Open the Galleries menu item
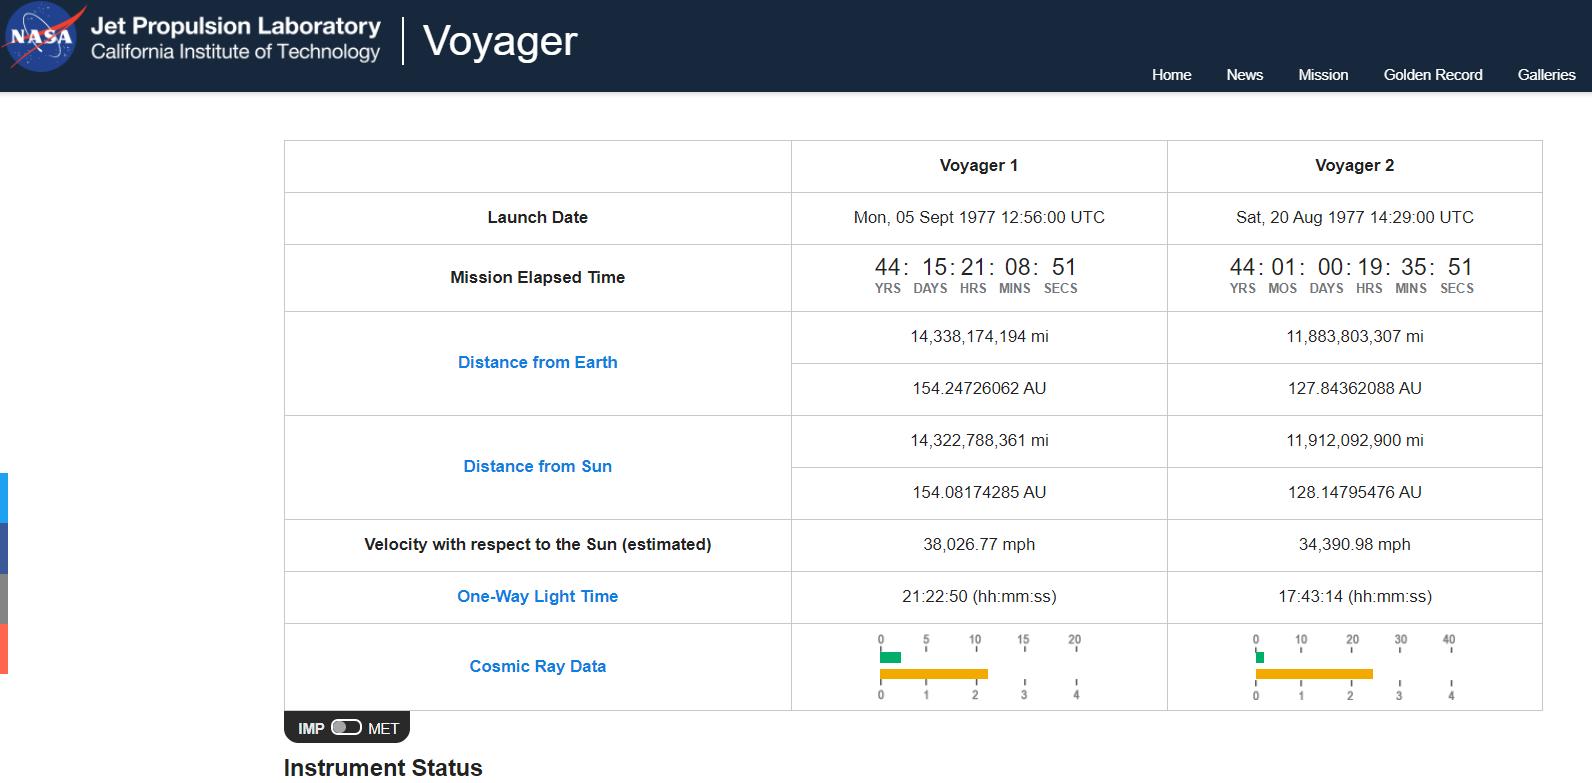This screenshot has width=1592, height=783. (1546, 75)
